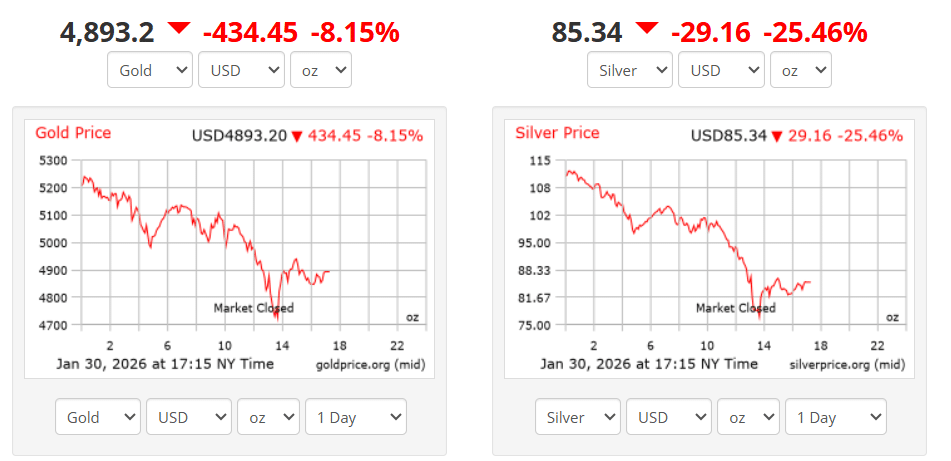Open the USD currency dropdown under the 85.34 price
Image resolution: width=951 pixels, height=461 pixels.
coord(721,71)
